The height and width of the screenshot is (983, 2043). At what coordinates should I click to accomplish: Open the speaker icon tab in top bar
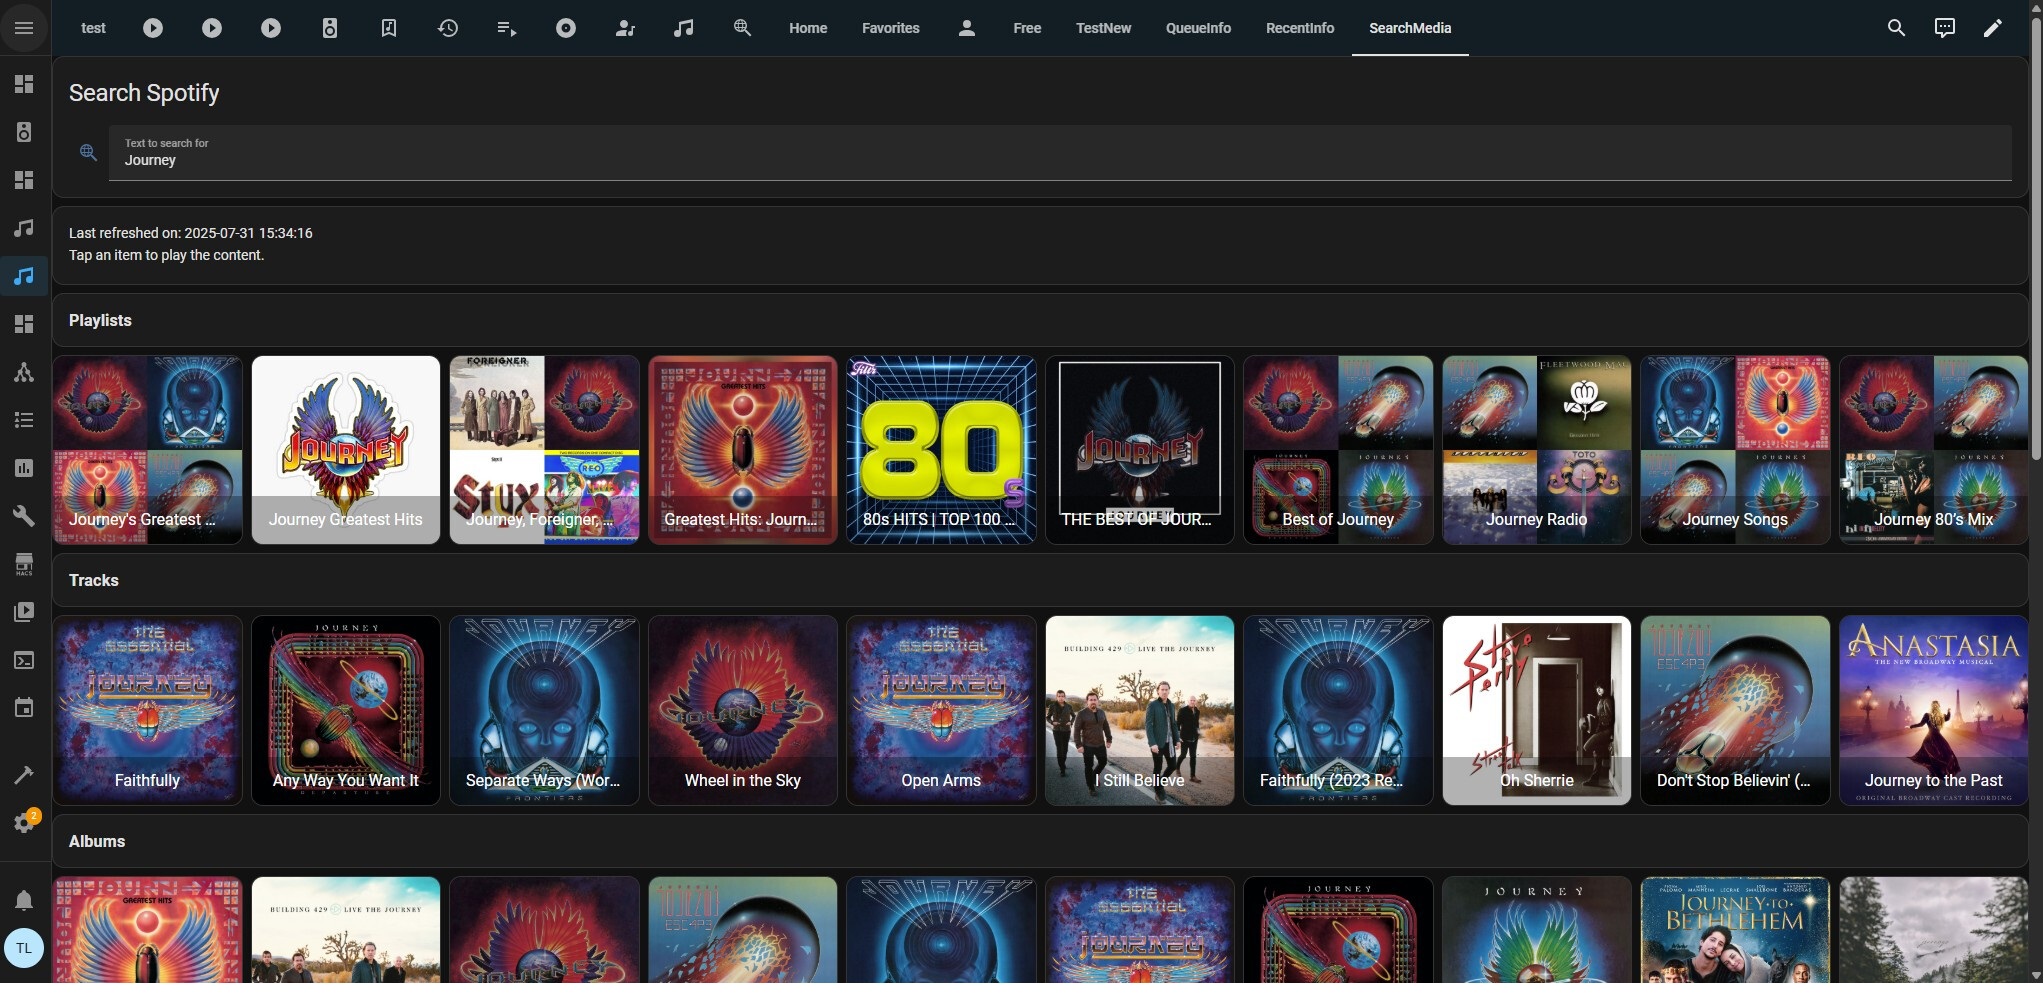coord(330,28)
